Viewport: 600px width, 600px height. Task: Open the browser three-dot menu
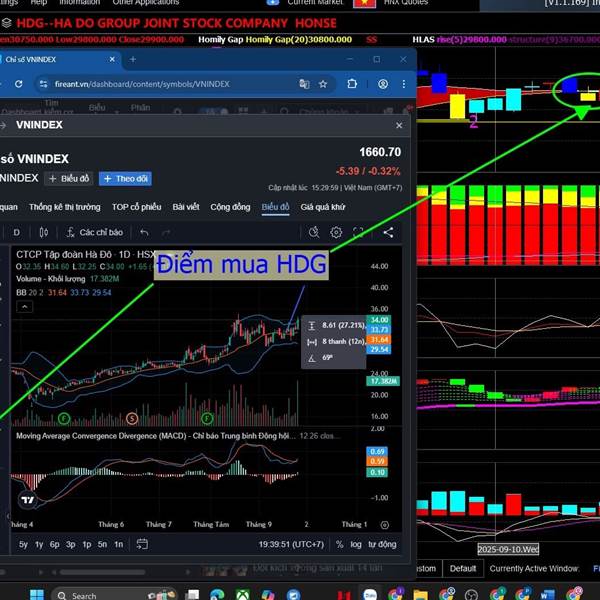[404, 84]
